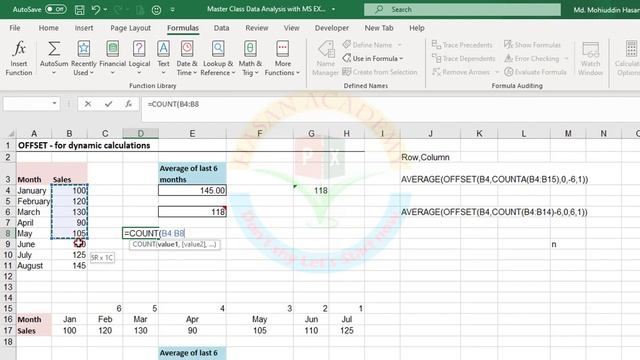Screen dimensions: 640x360
Task: Open the Use in Formula dropdown
Action: click(x=373, y=58)
